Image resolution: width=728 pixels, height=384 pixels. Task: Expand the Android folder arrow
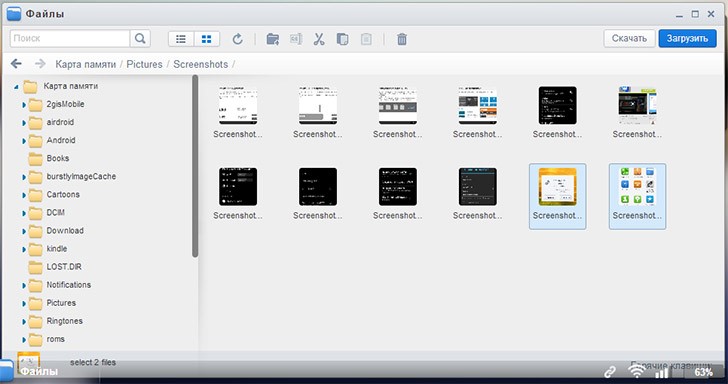coord(24,141)
